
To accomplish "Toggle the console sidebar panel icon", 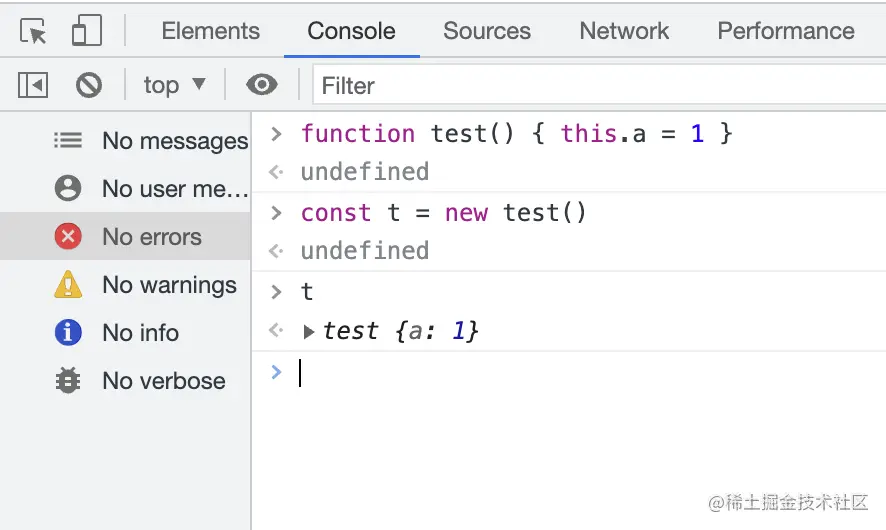I will coord(33,86).
